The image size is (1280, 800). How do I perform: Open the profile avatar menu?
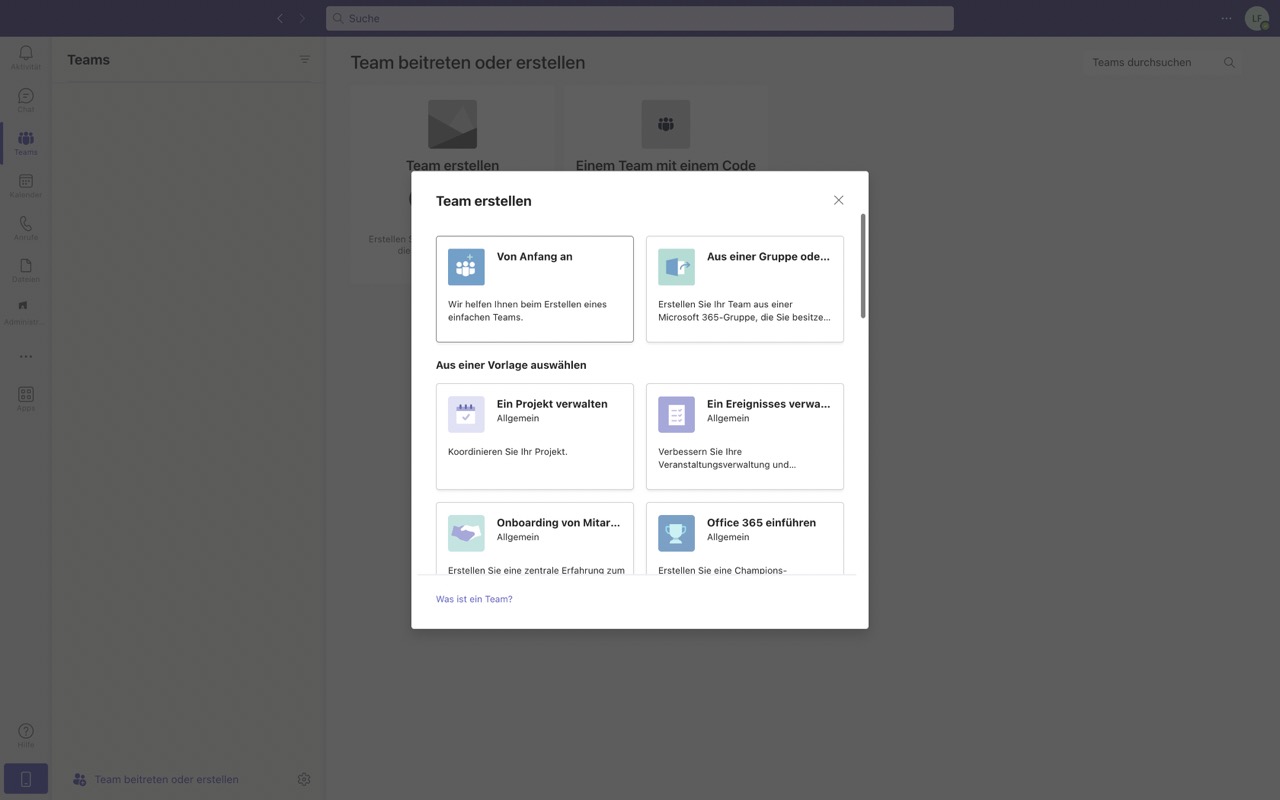(1255, 18)
